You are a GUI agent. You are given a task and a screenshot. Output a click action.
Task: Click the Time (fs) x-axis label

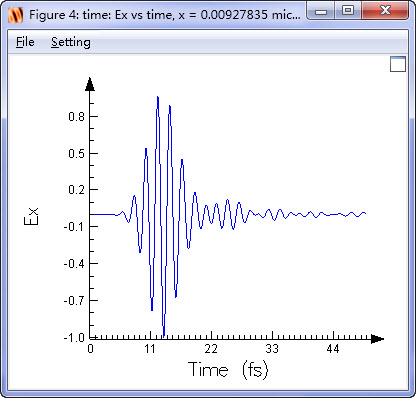(228, 369)
